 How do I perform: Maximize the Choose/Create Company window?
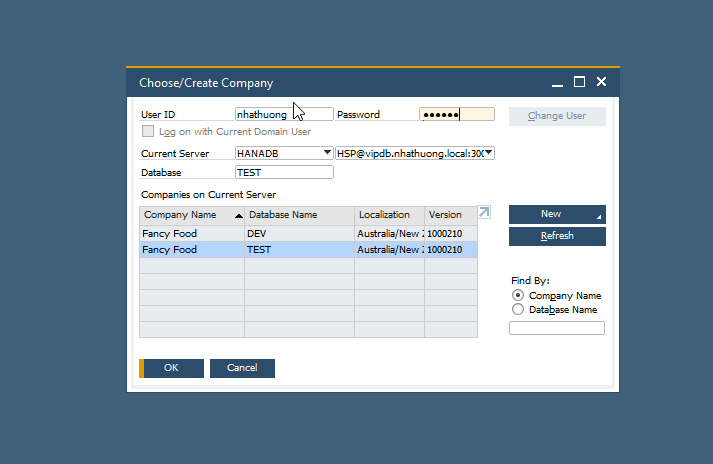[579, 82]
